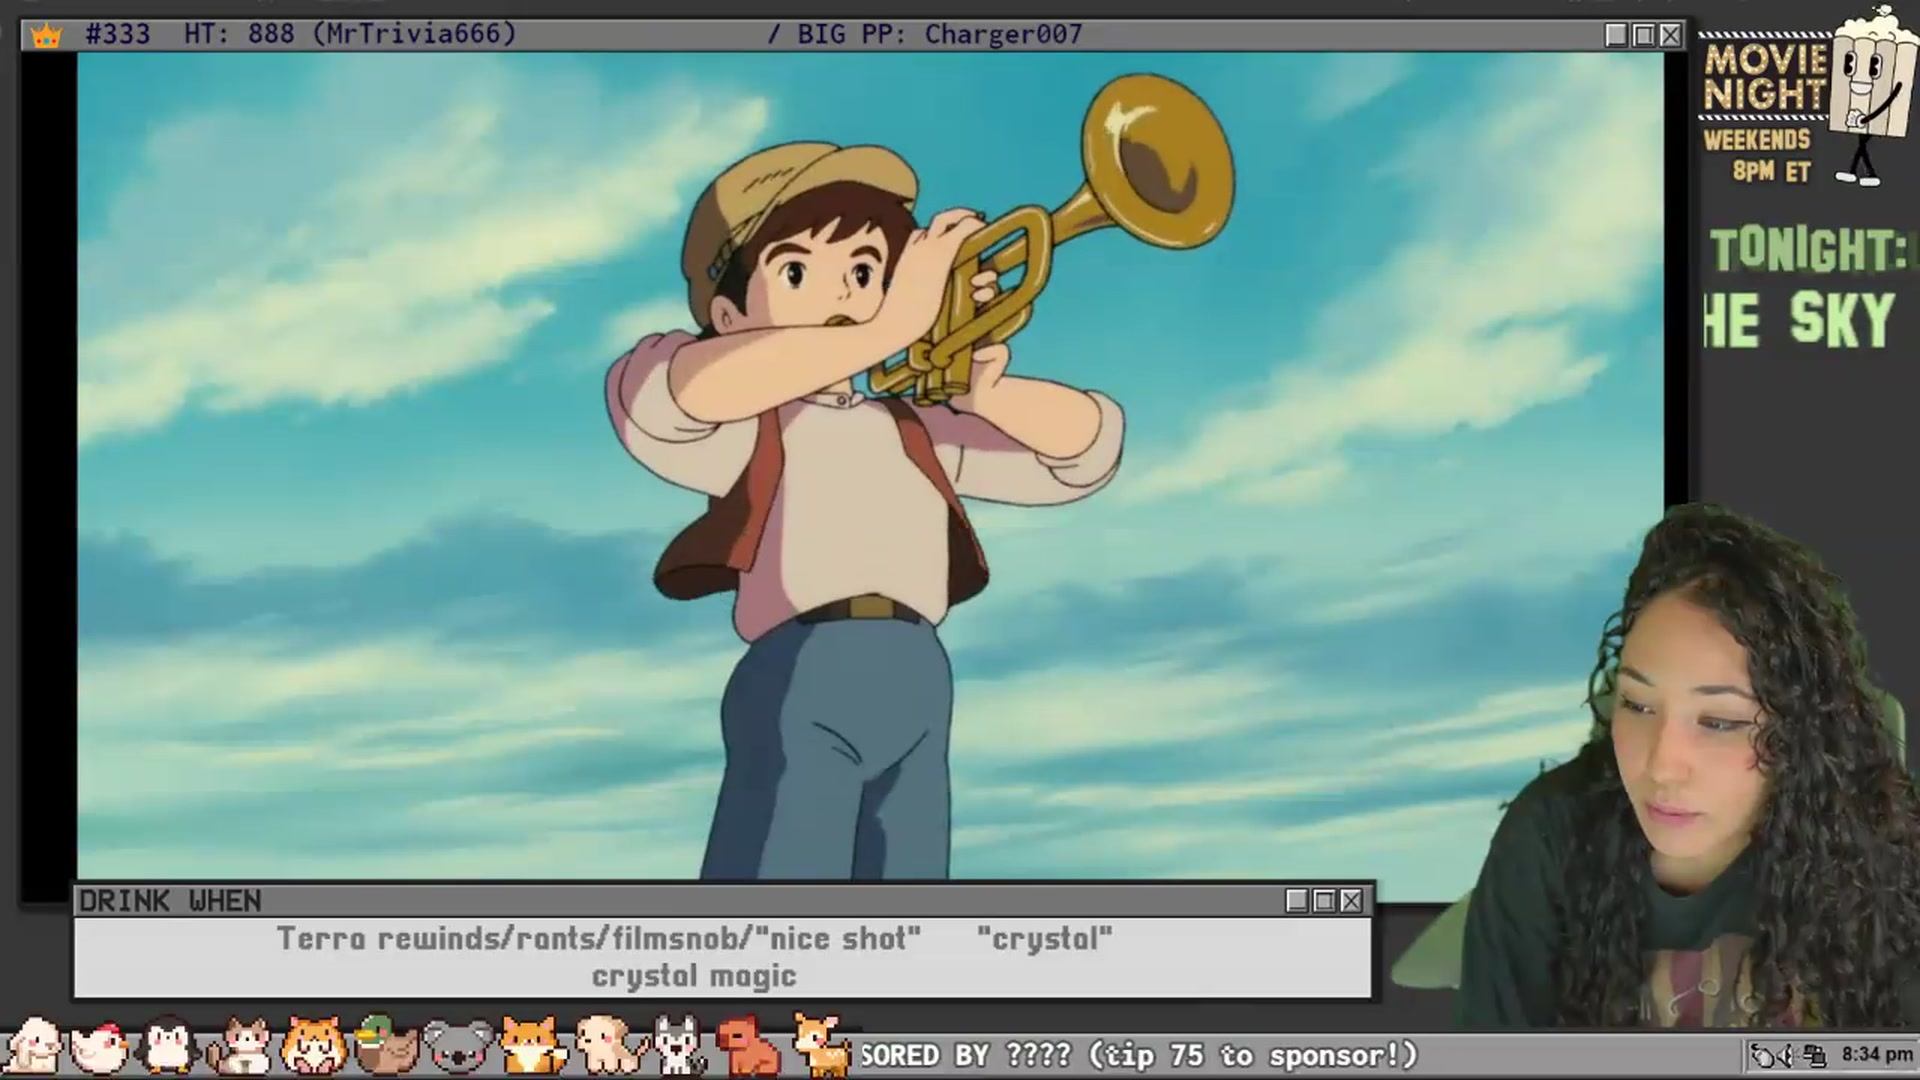The image size is (1920, 1080).
Task: Click the "Terra rewinds/rants/filmsnob" text line
Action: click(x=599, y=939)
